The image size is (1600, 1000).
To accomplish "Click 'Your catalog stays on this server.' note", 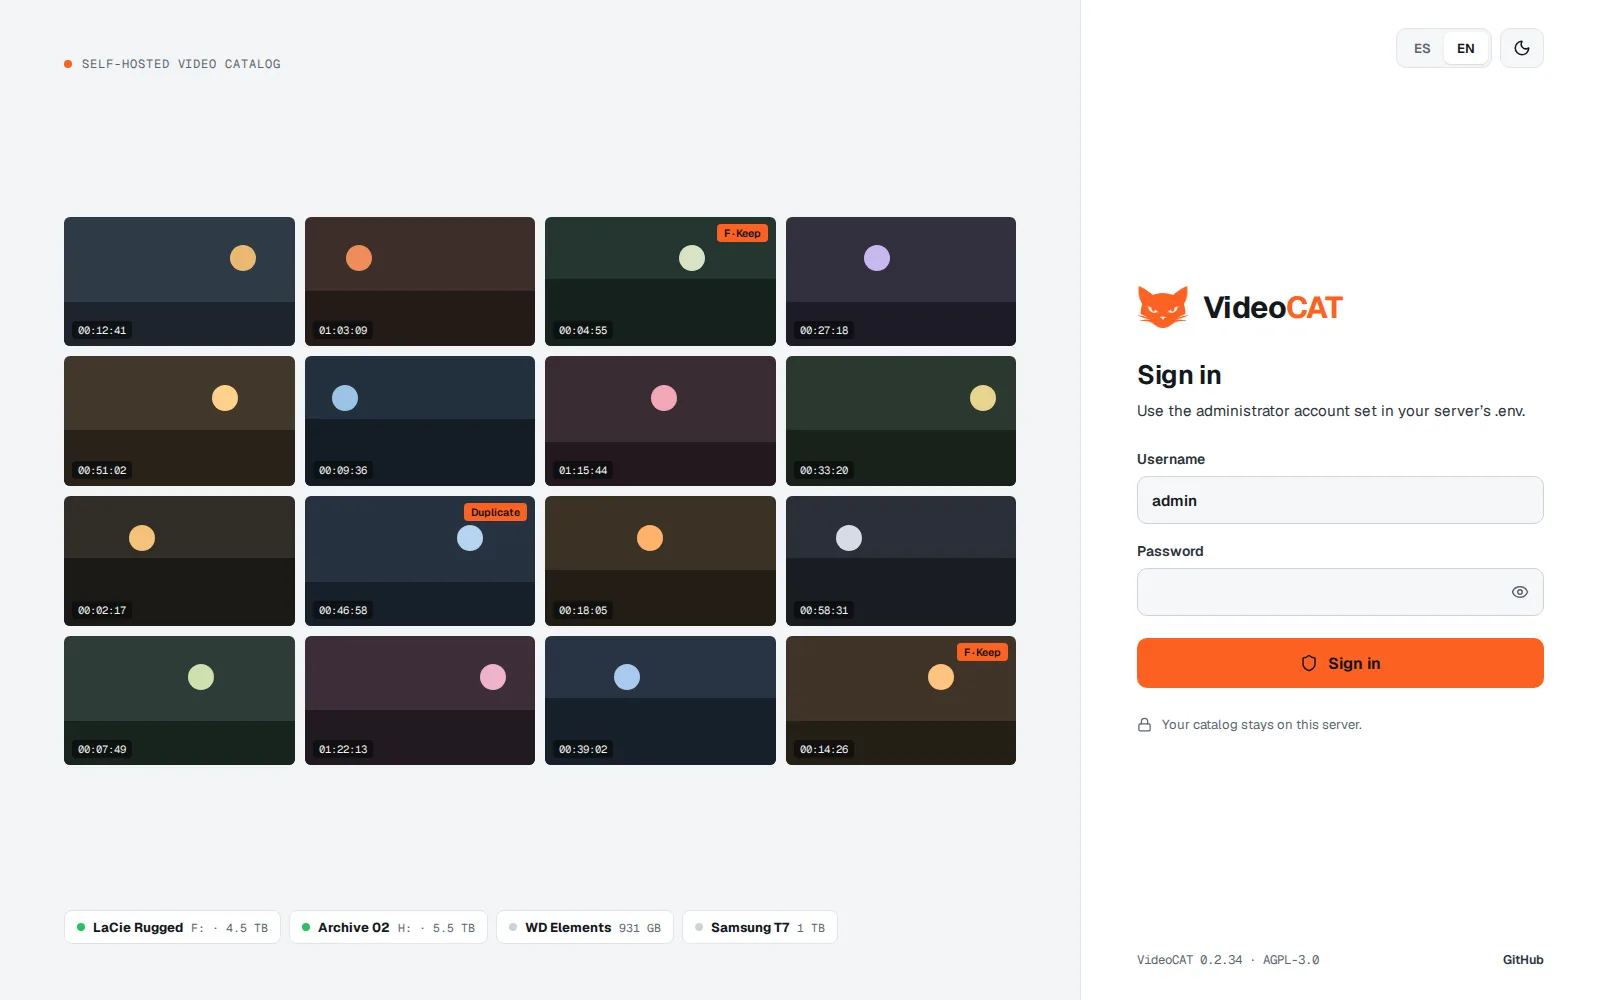I will click(x=1261, y=725).
